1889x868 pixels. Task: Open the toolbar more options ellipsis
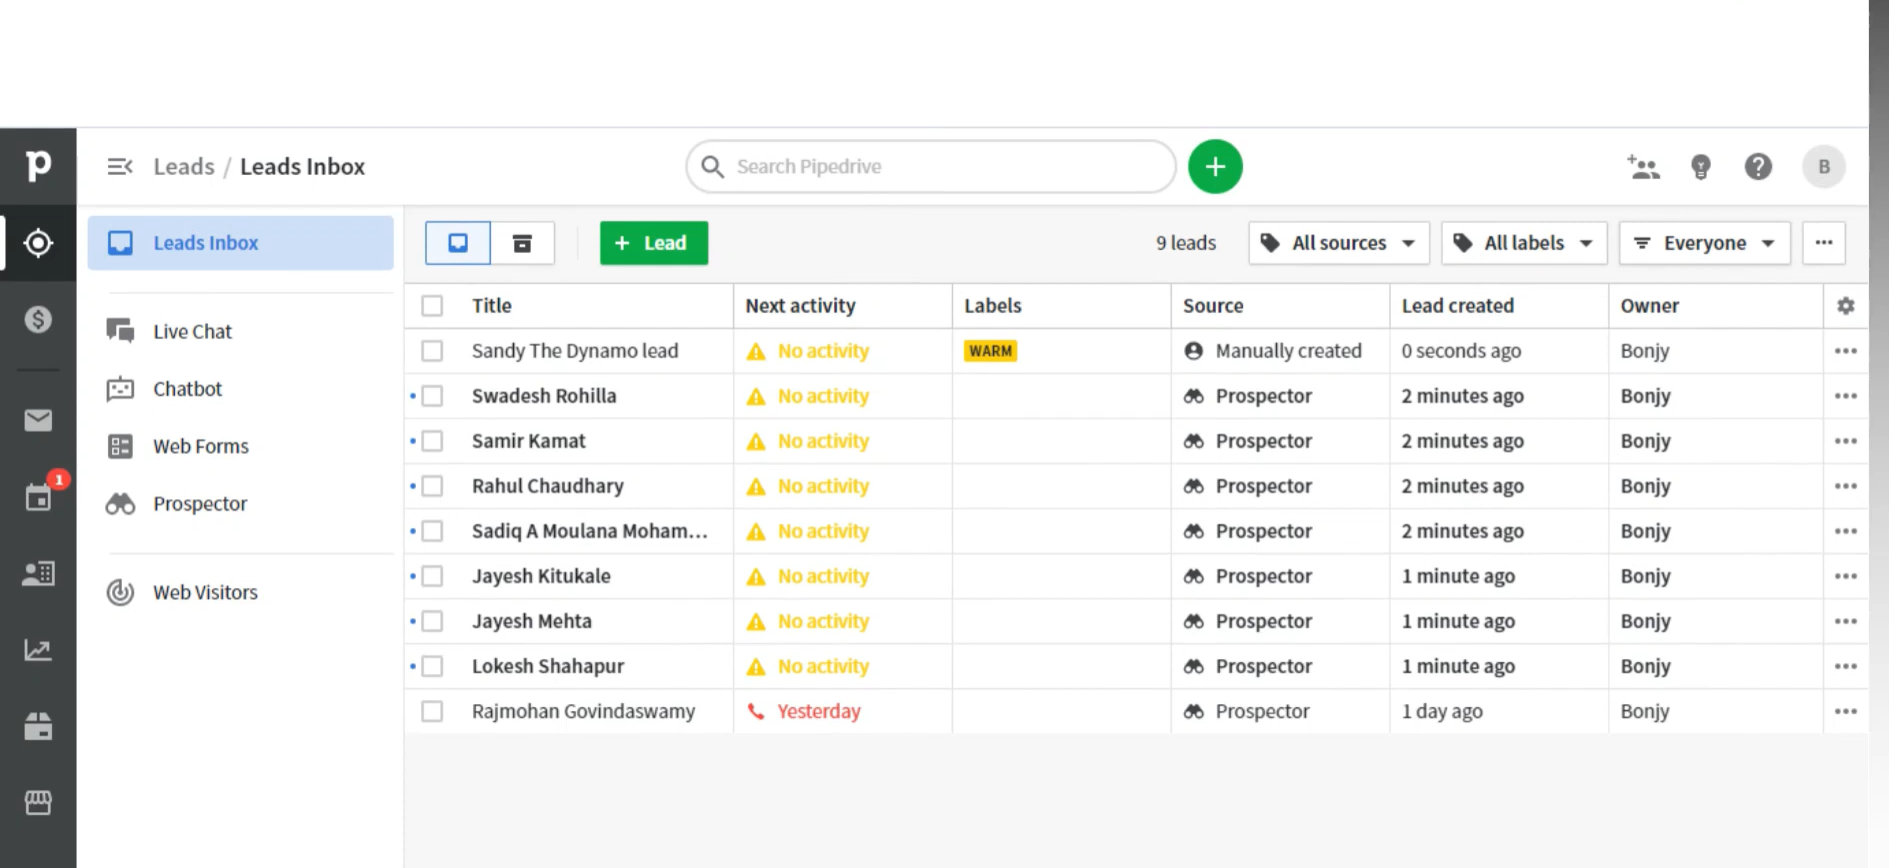tap(1824, 243)
